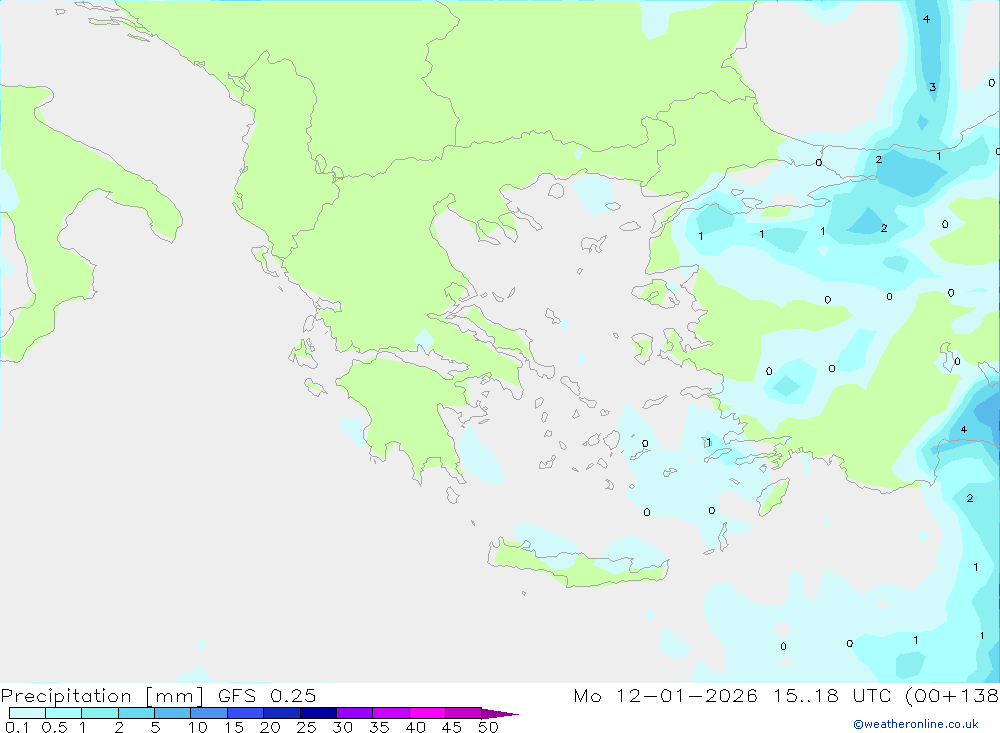Image resolution: width=1000 pixels, height=733 pixels.
Task: Click the legend scale label '25'
Action: click(x=306, y=727)
